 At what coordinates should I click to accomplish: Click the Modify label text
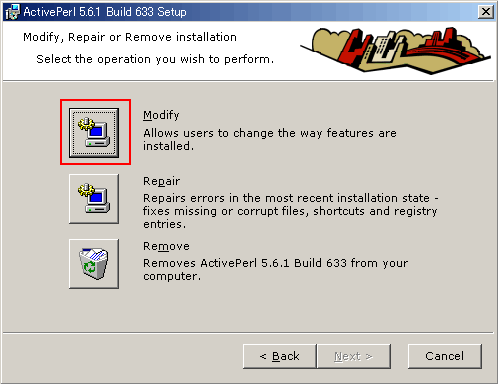[161, 115]
